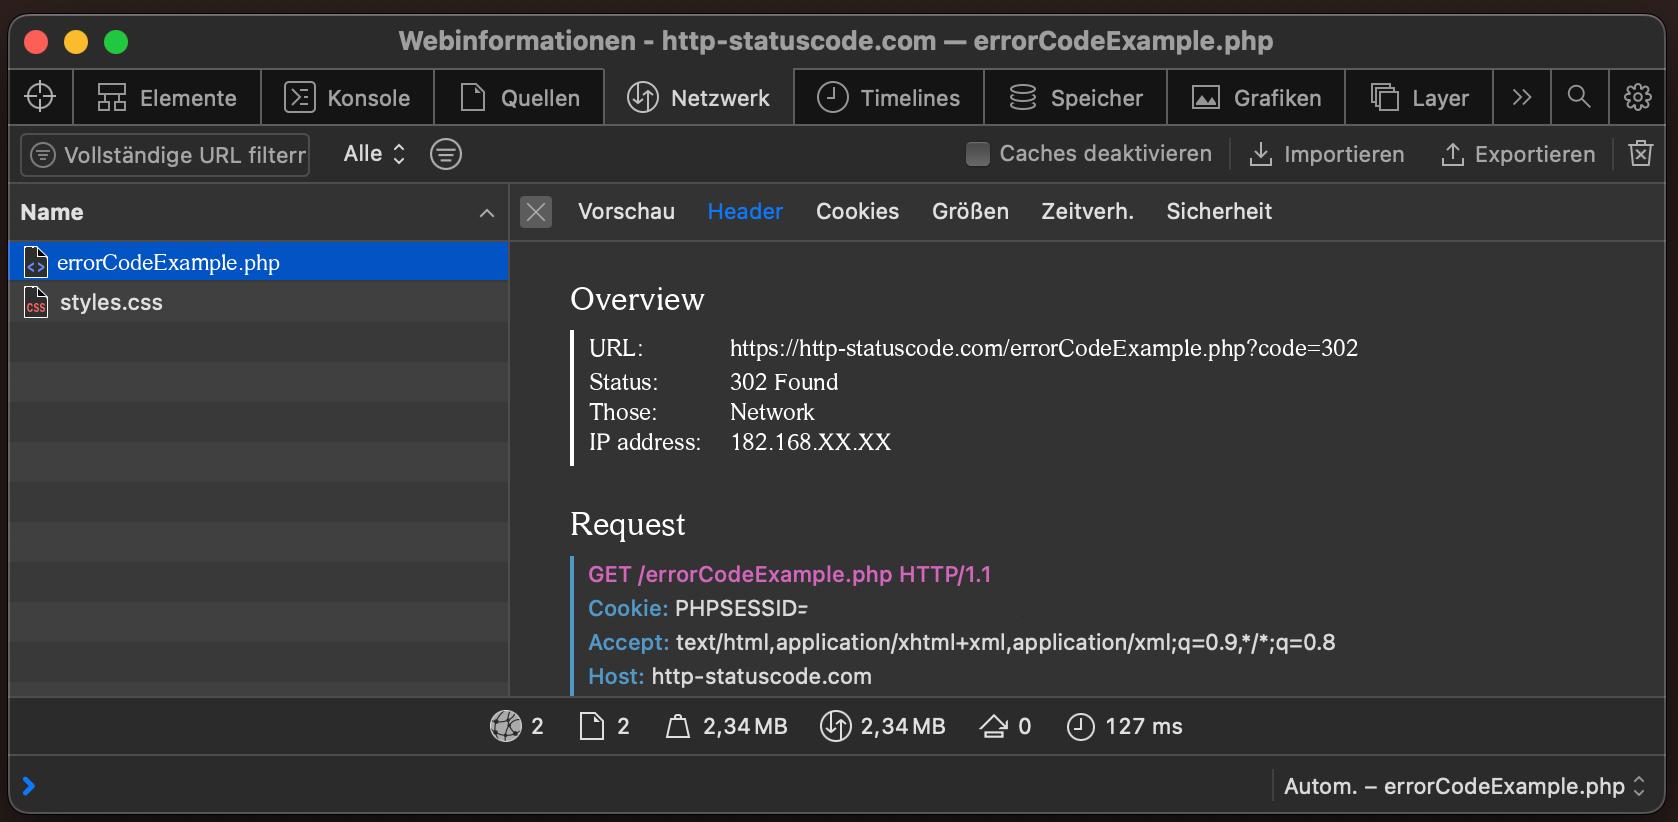Click the Request section heading
1678x822 pixels.
[x=627, y=524]
